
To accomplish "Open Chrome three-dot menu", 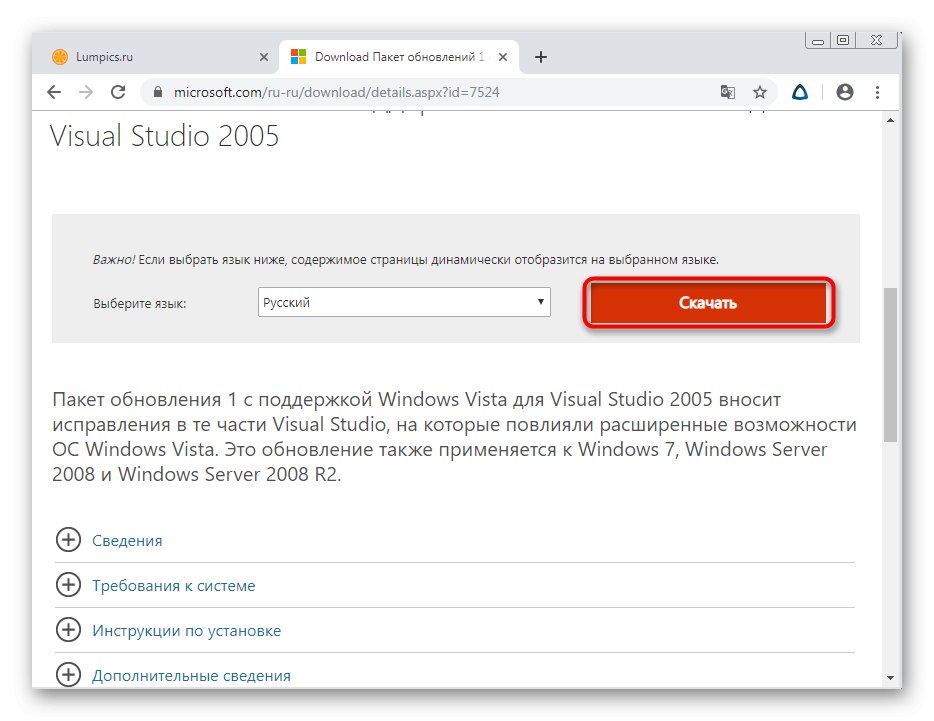I will [877, 92].
